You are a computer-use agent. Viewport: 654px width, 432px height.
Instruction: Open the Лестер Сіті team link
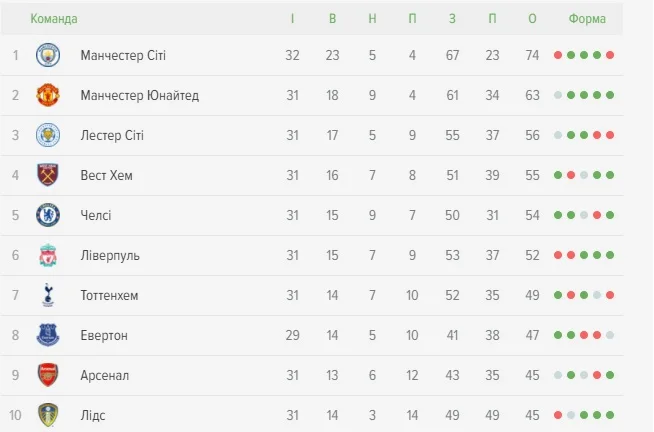tap(112, 135)
